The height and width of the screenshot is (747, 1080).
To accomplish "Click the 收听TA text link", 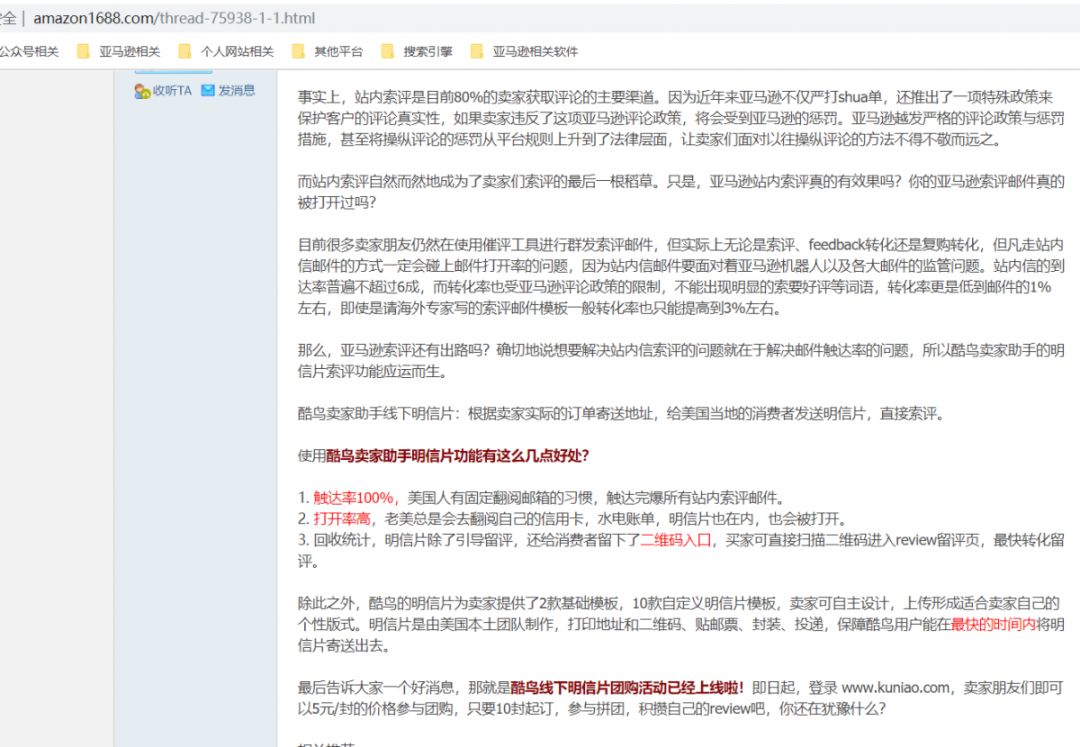I will coord(171,90).
